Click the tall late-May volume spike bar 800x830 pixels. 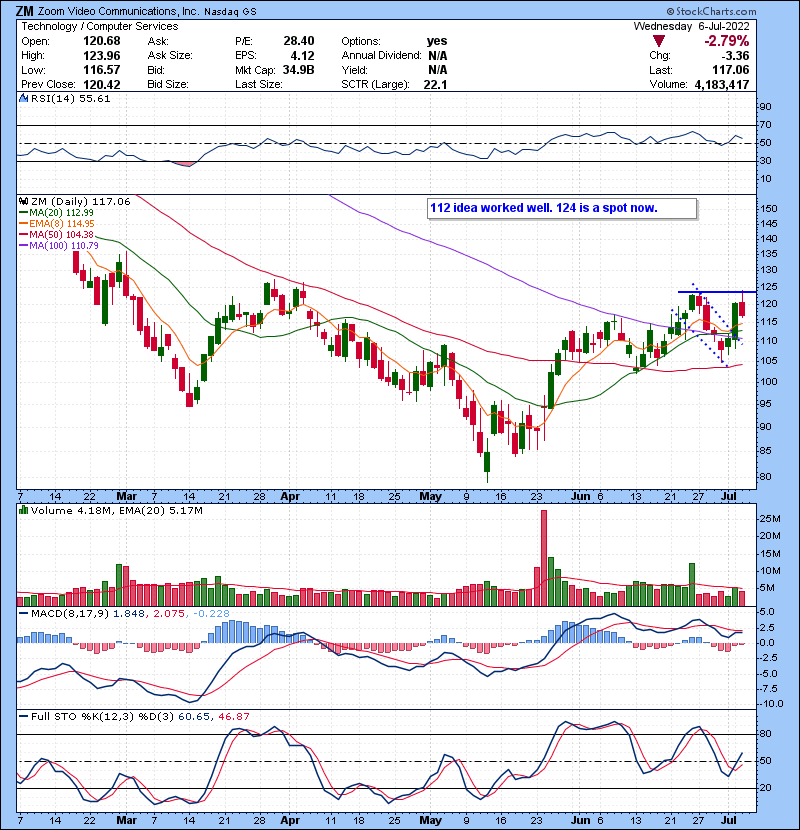click(544, 557)
